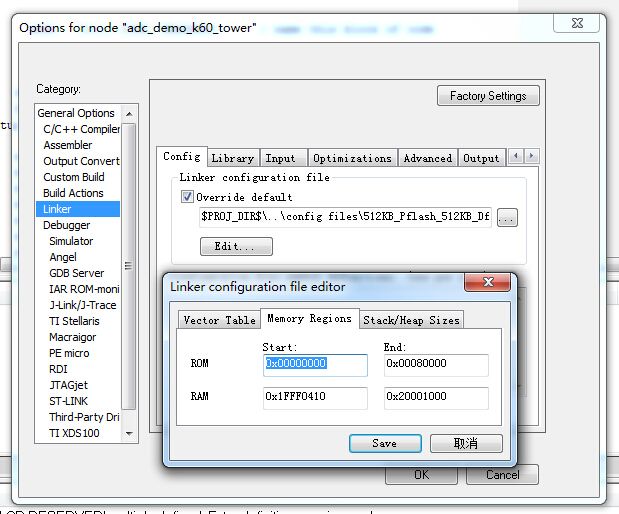Save the linker configuration

tap(385, 443)
